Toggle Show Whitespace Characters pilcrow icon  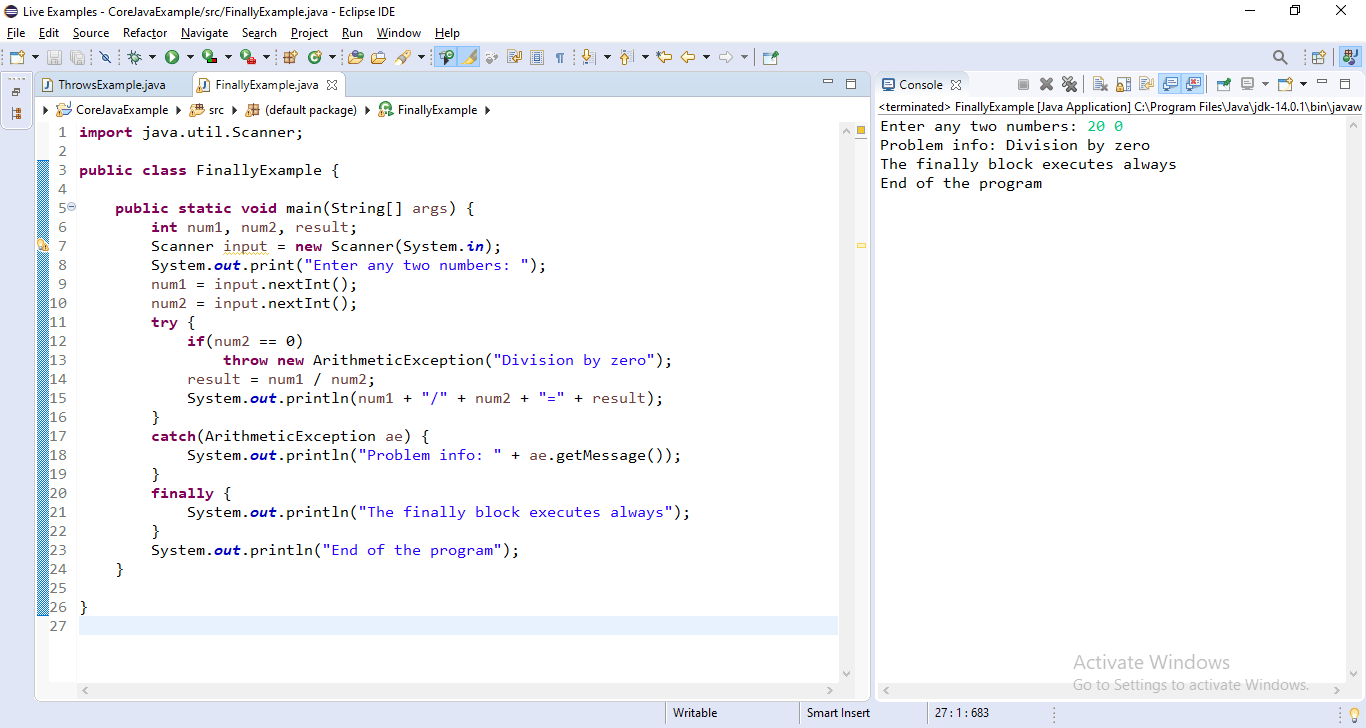click(560, 57)
